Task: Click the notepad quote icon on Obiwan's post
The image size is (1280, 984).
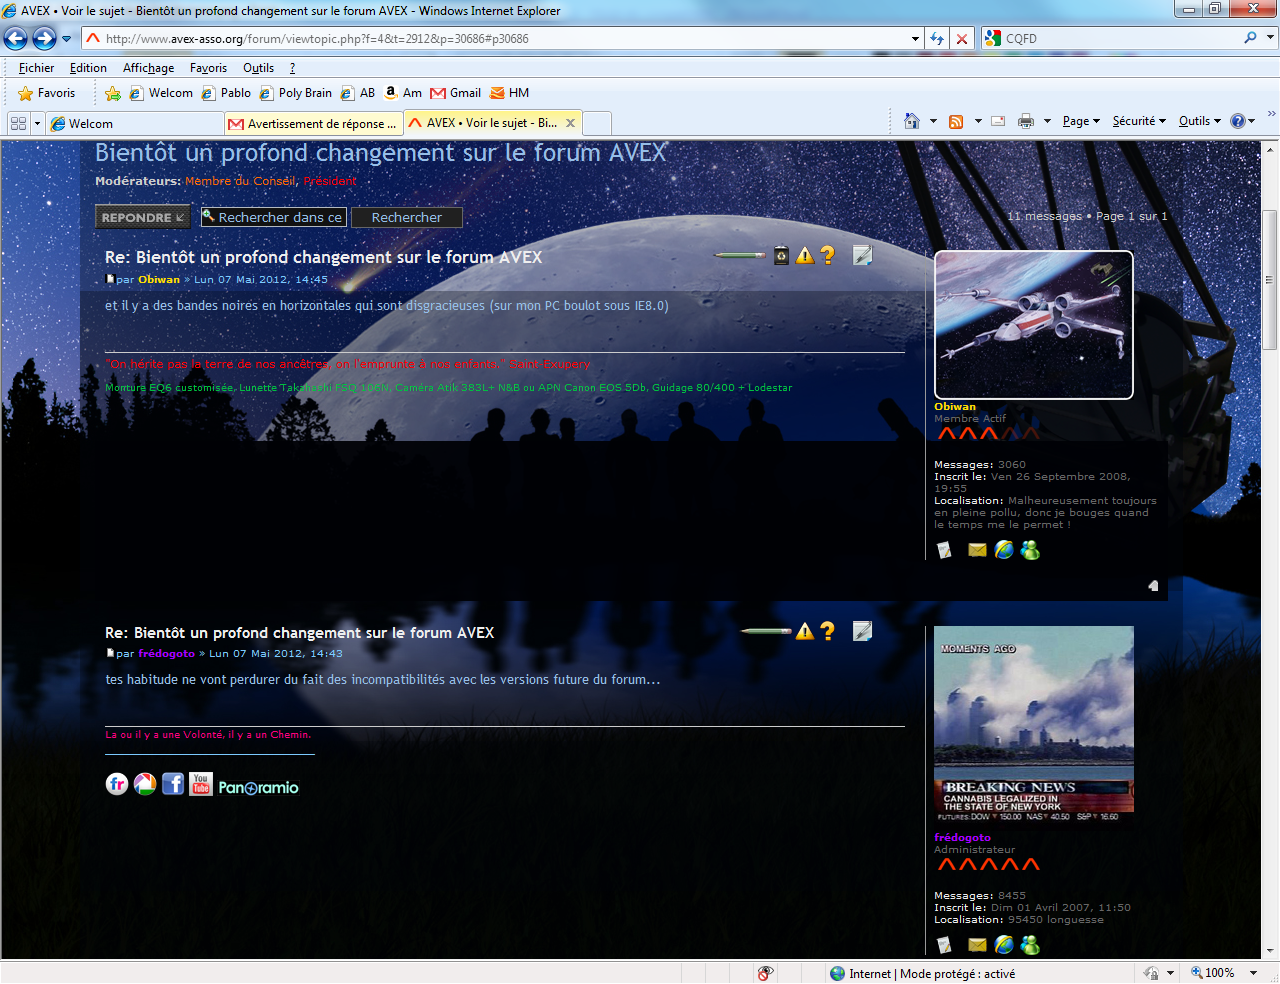Action: click(862, 255)
